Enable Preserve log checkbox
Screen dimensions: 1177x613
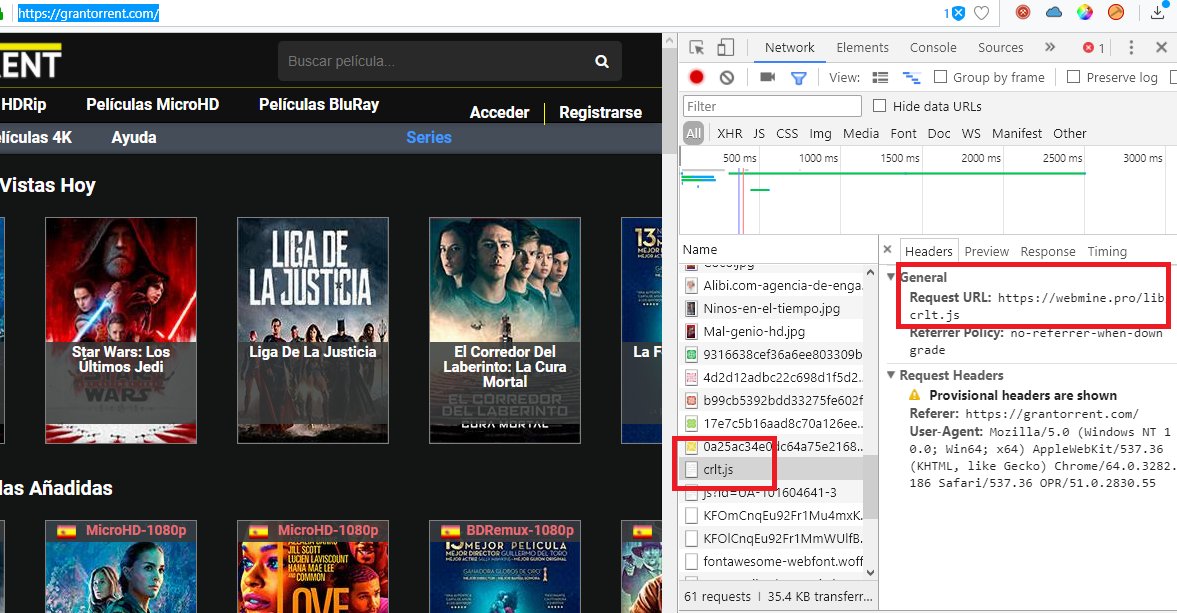point(1073,77)
